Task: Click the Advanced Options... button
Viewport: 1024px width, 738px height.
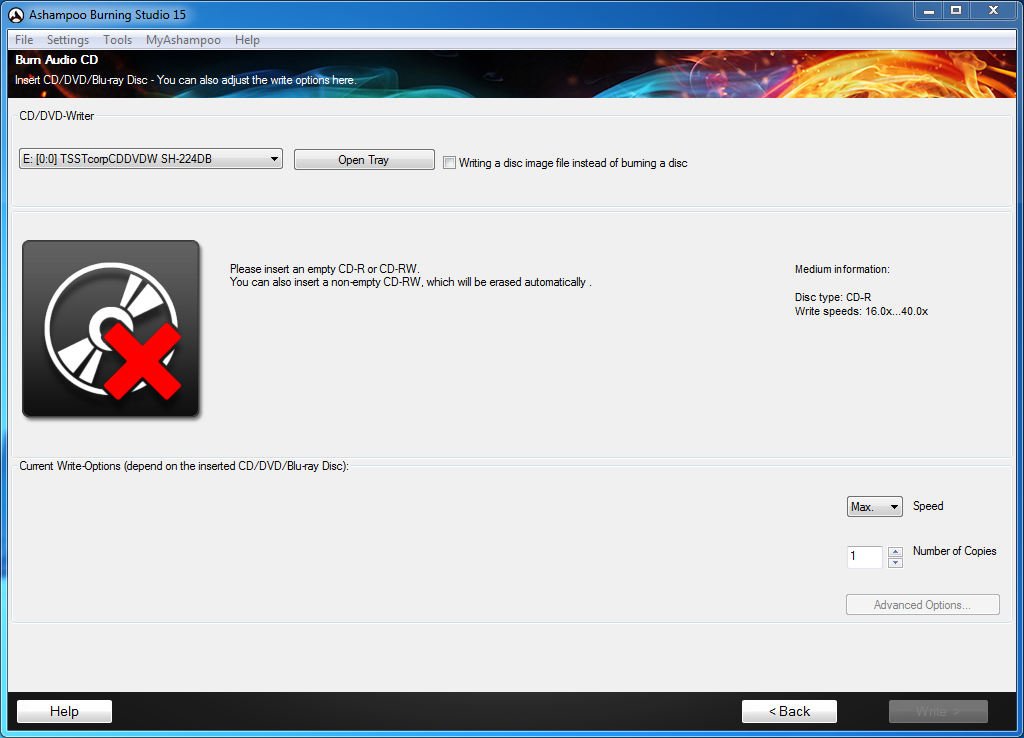Action: coord(923,605)
